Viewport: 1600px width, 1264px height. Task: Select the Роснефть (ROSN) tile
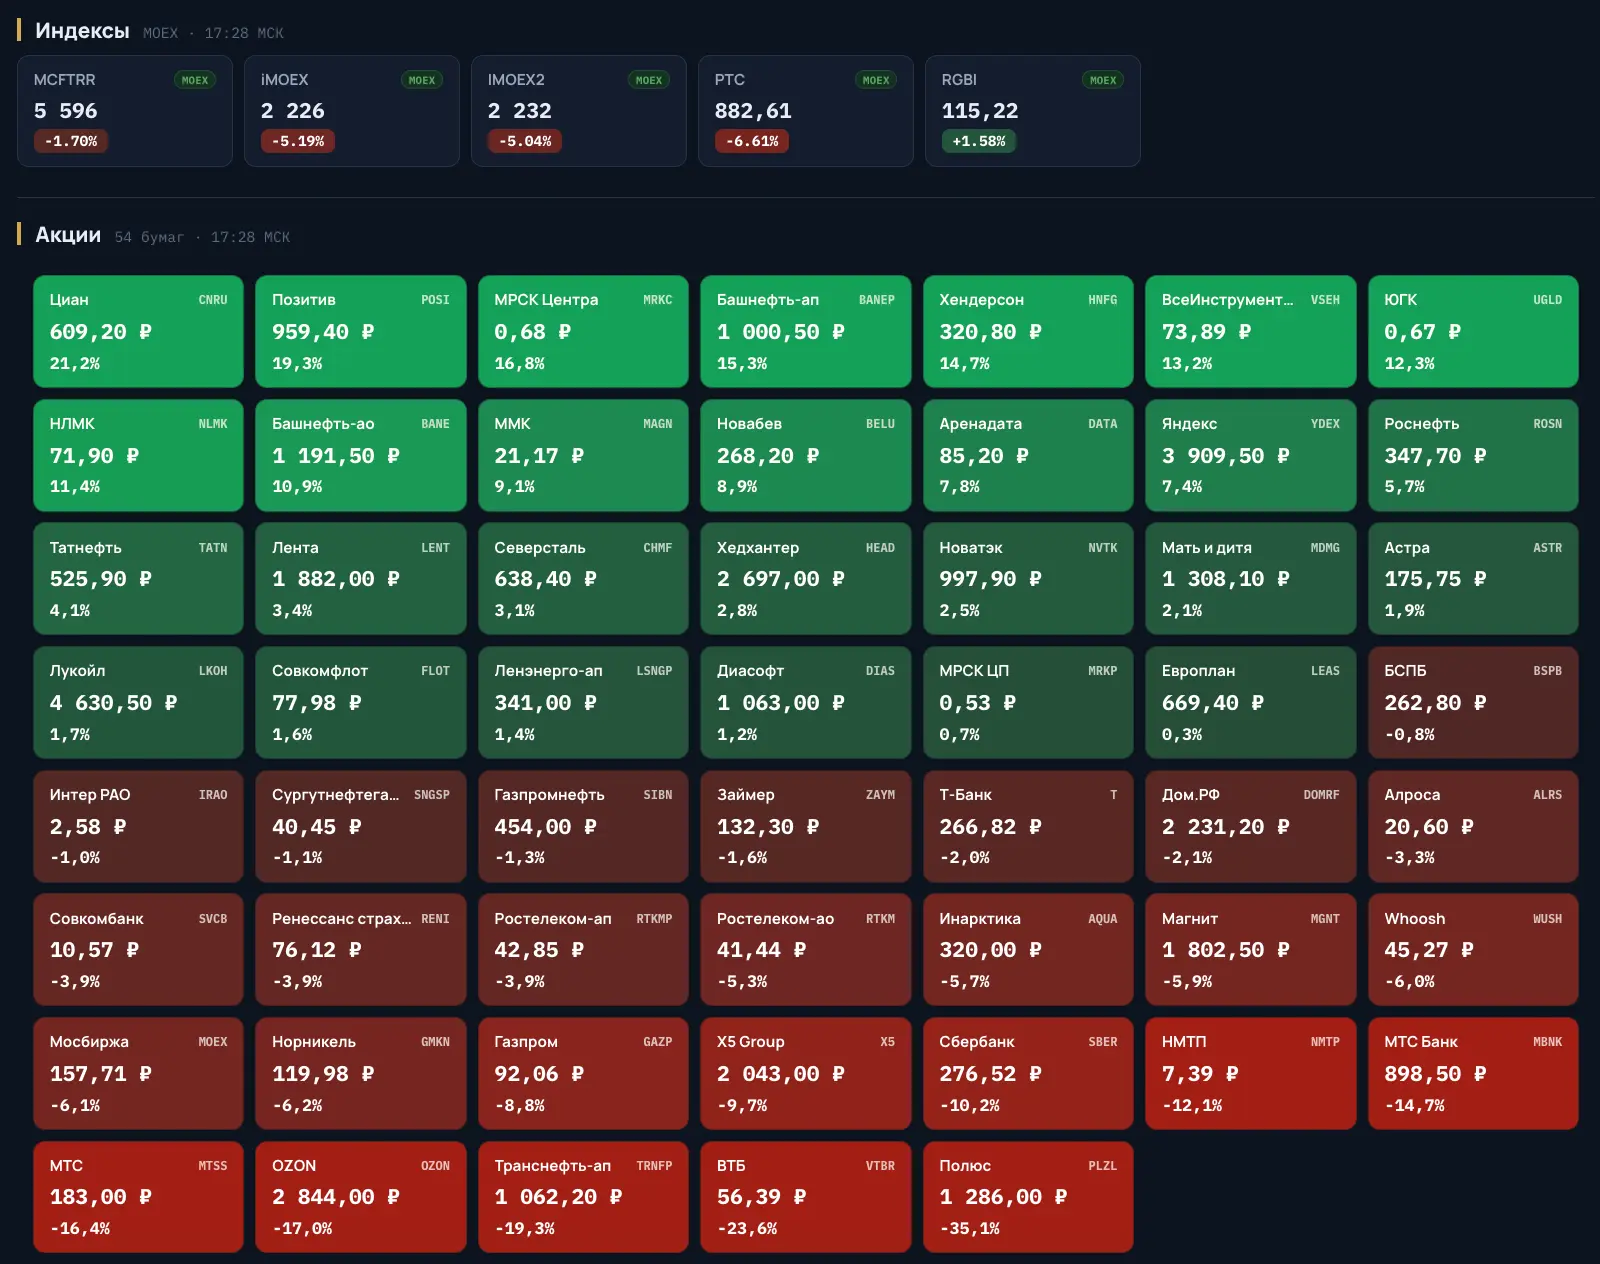click(1473, 455)
